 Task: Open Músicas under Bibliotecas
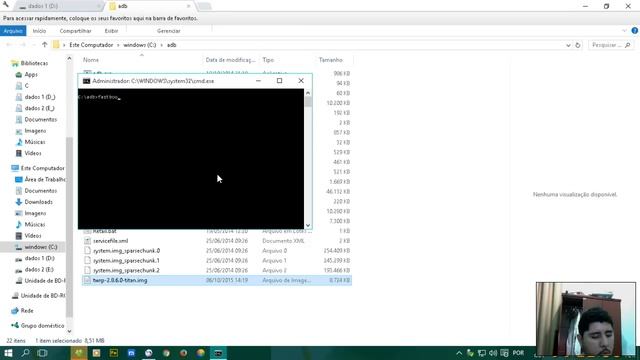tap(35, 142)
